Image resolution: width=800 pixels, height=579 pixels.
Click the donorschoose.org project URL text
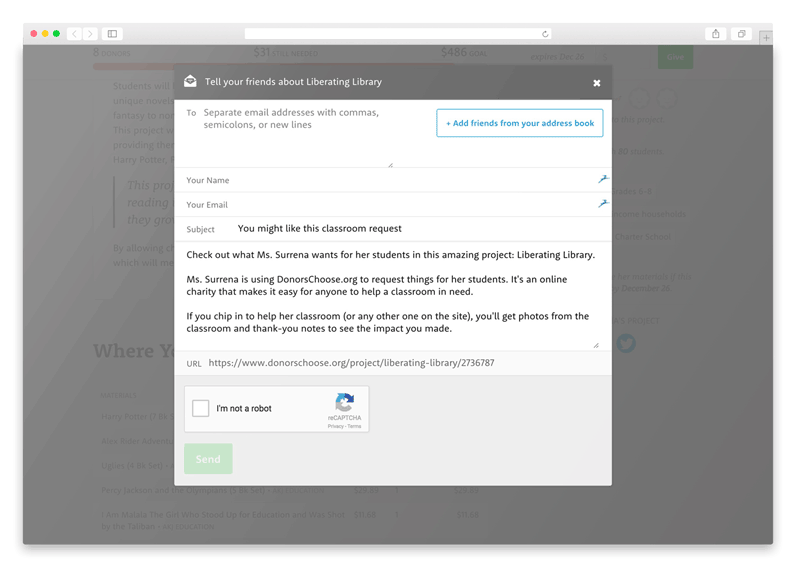point(351,363)
